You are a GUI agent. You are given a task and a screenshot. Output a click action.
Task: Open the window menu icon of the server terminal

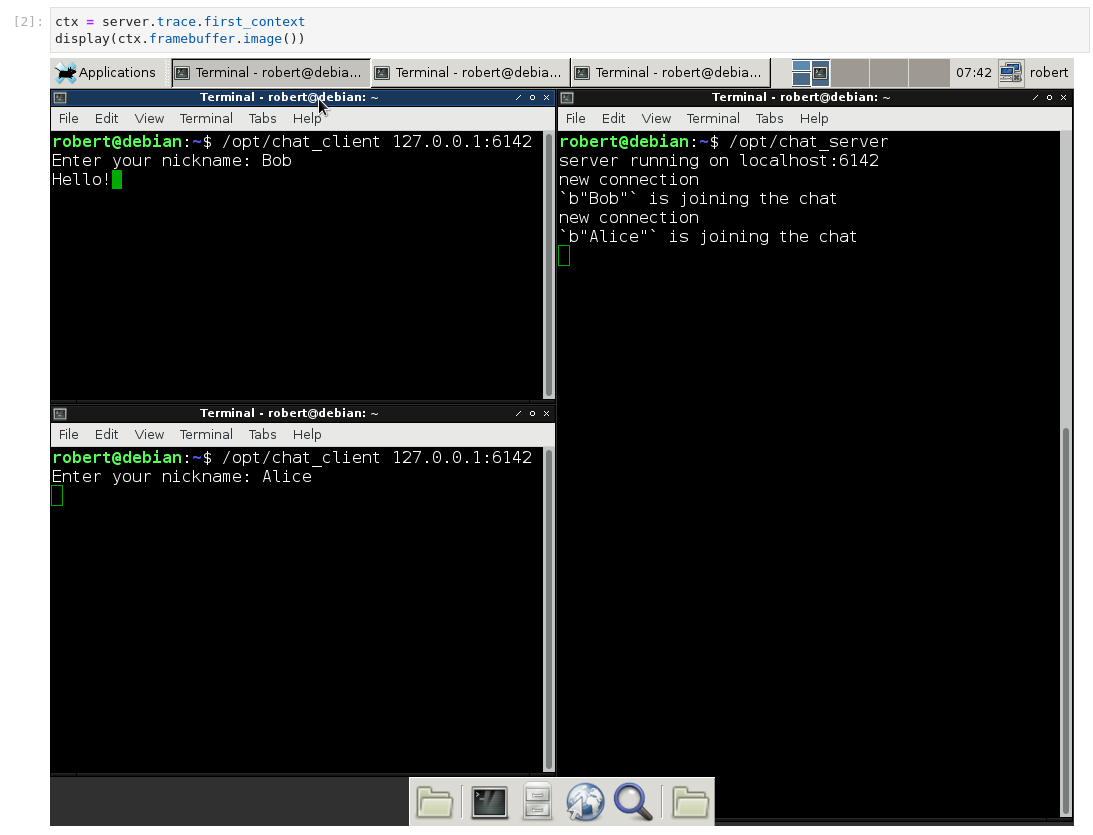(x=565, y=97)
